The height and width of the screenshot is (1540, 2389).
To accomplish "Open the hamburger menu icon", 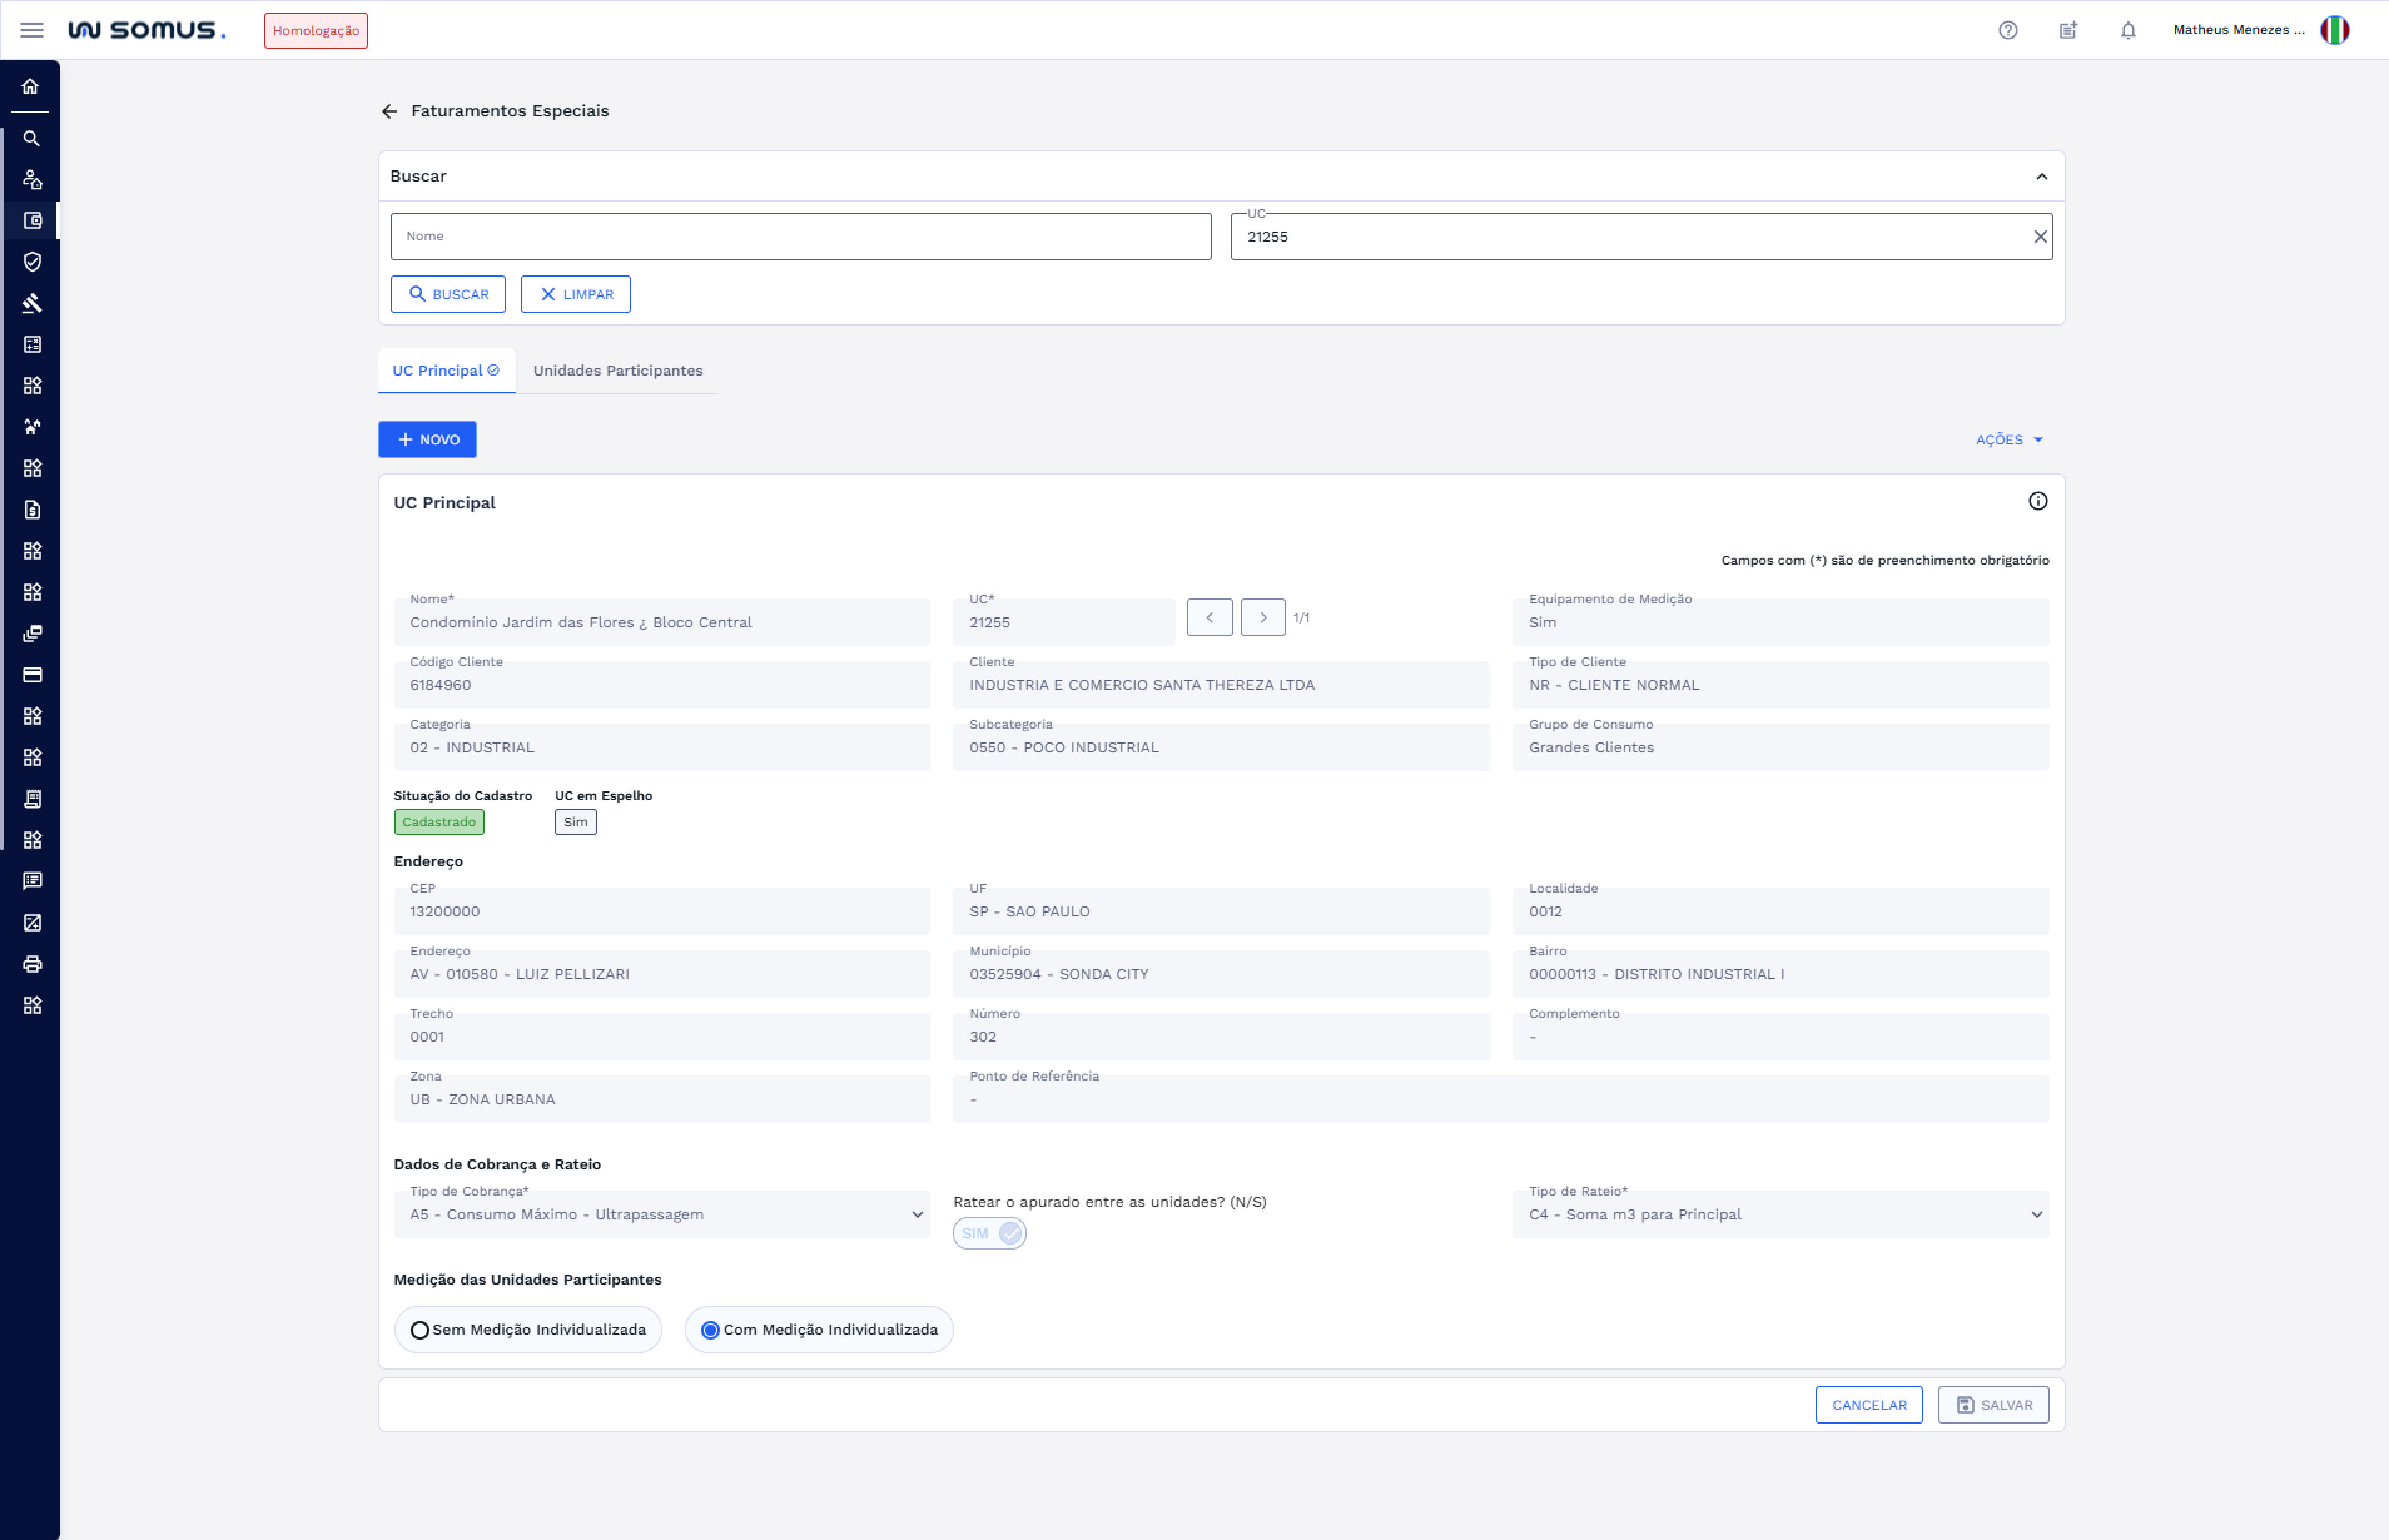I will click(32, 30).
